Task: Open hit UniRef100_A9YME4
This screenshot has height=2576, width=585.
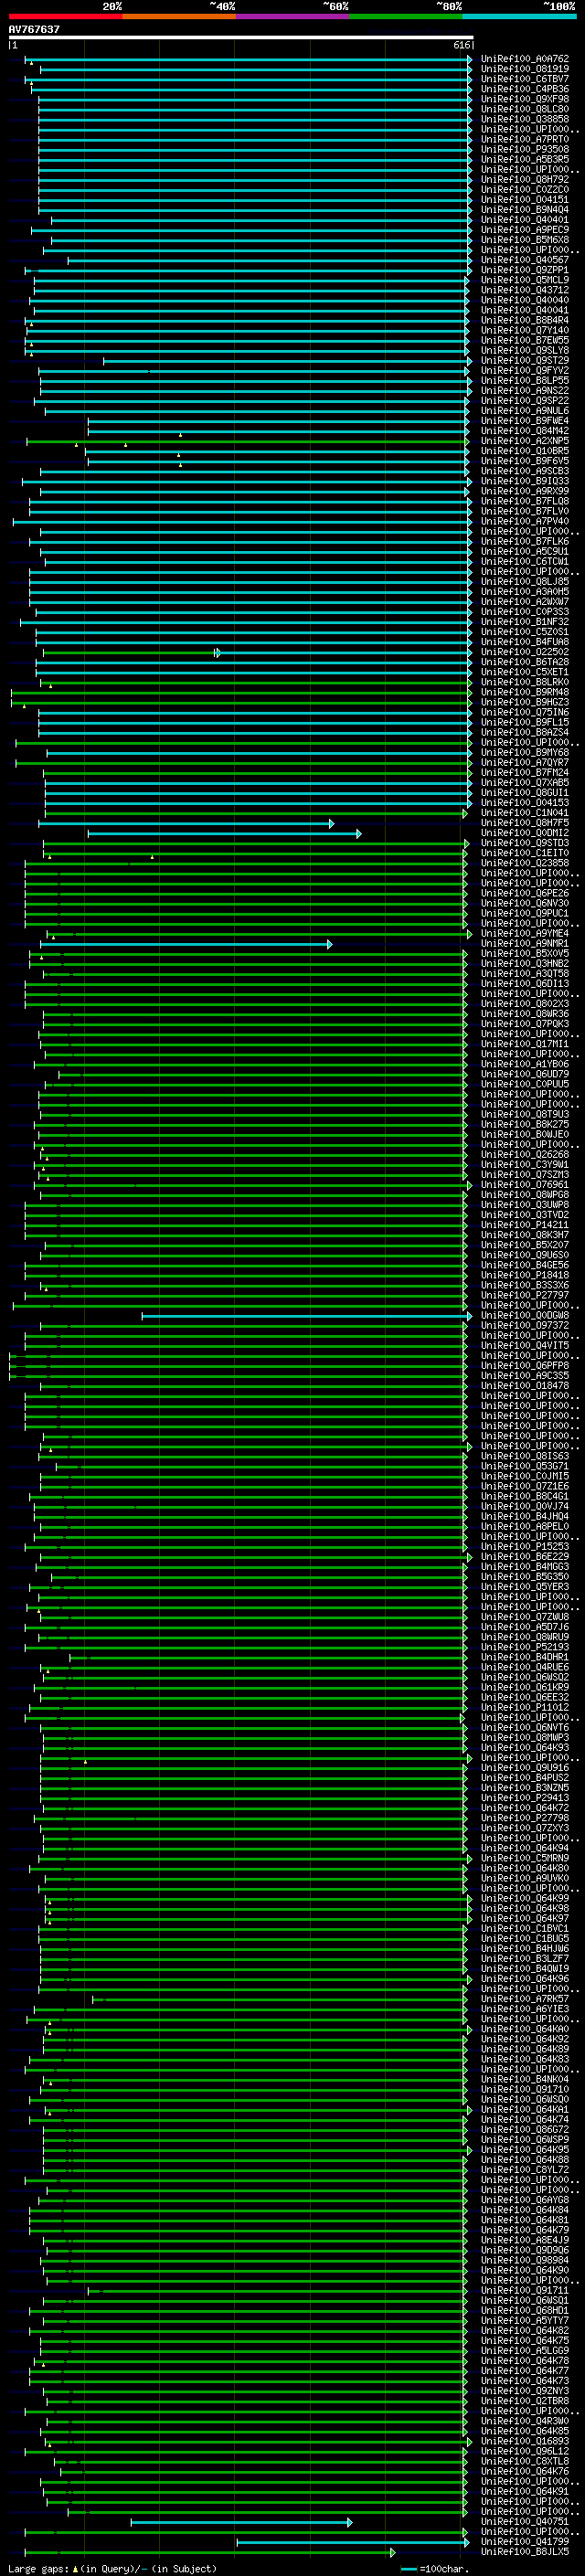Action: [525, 933]
